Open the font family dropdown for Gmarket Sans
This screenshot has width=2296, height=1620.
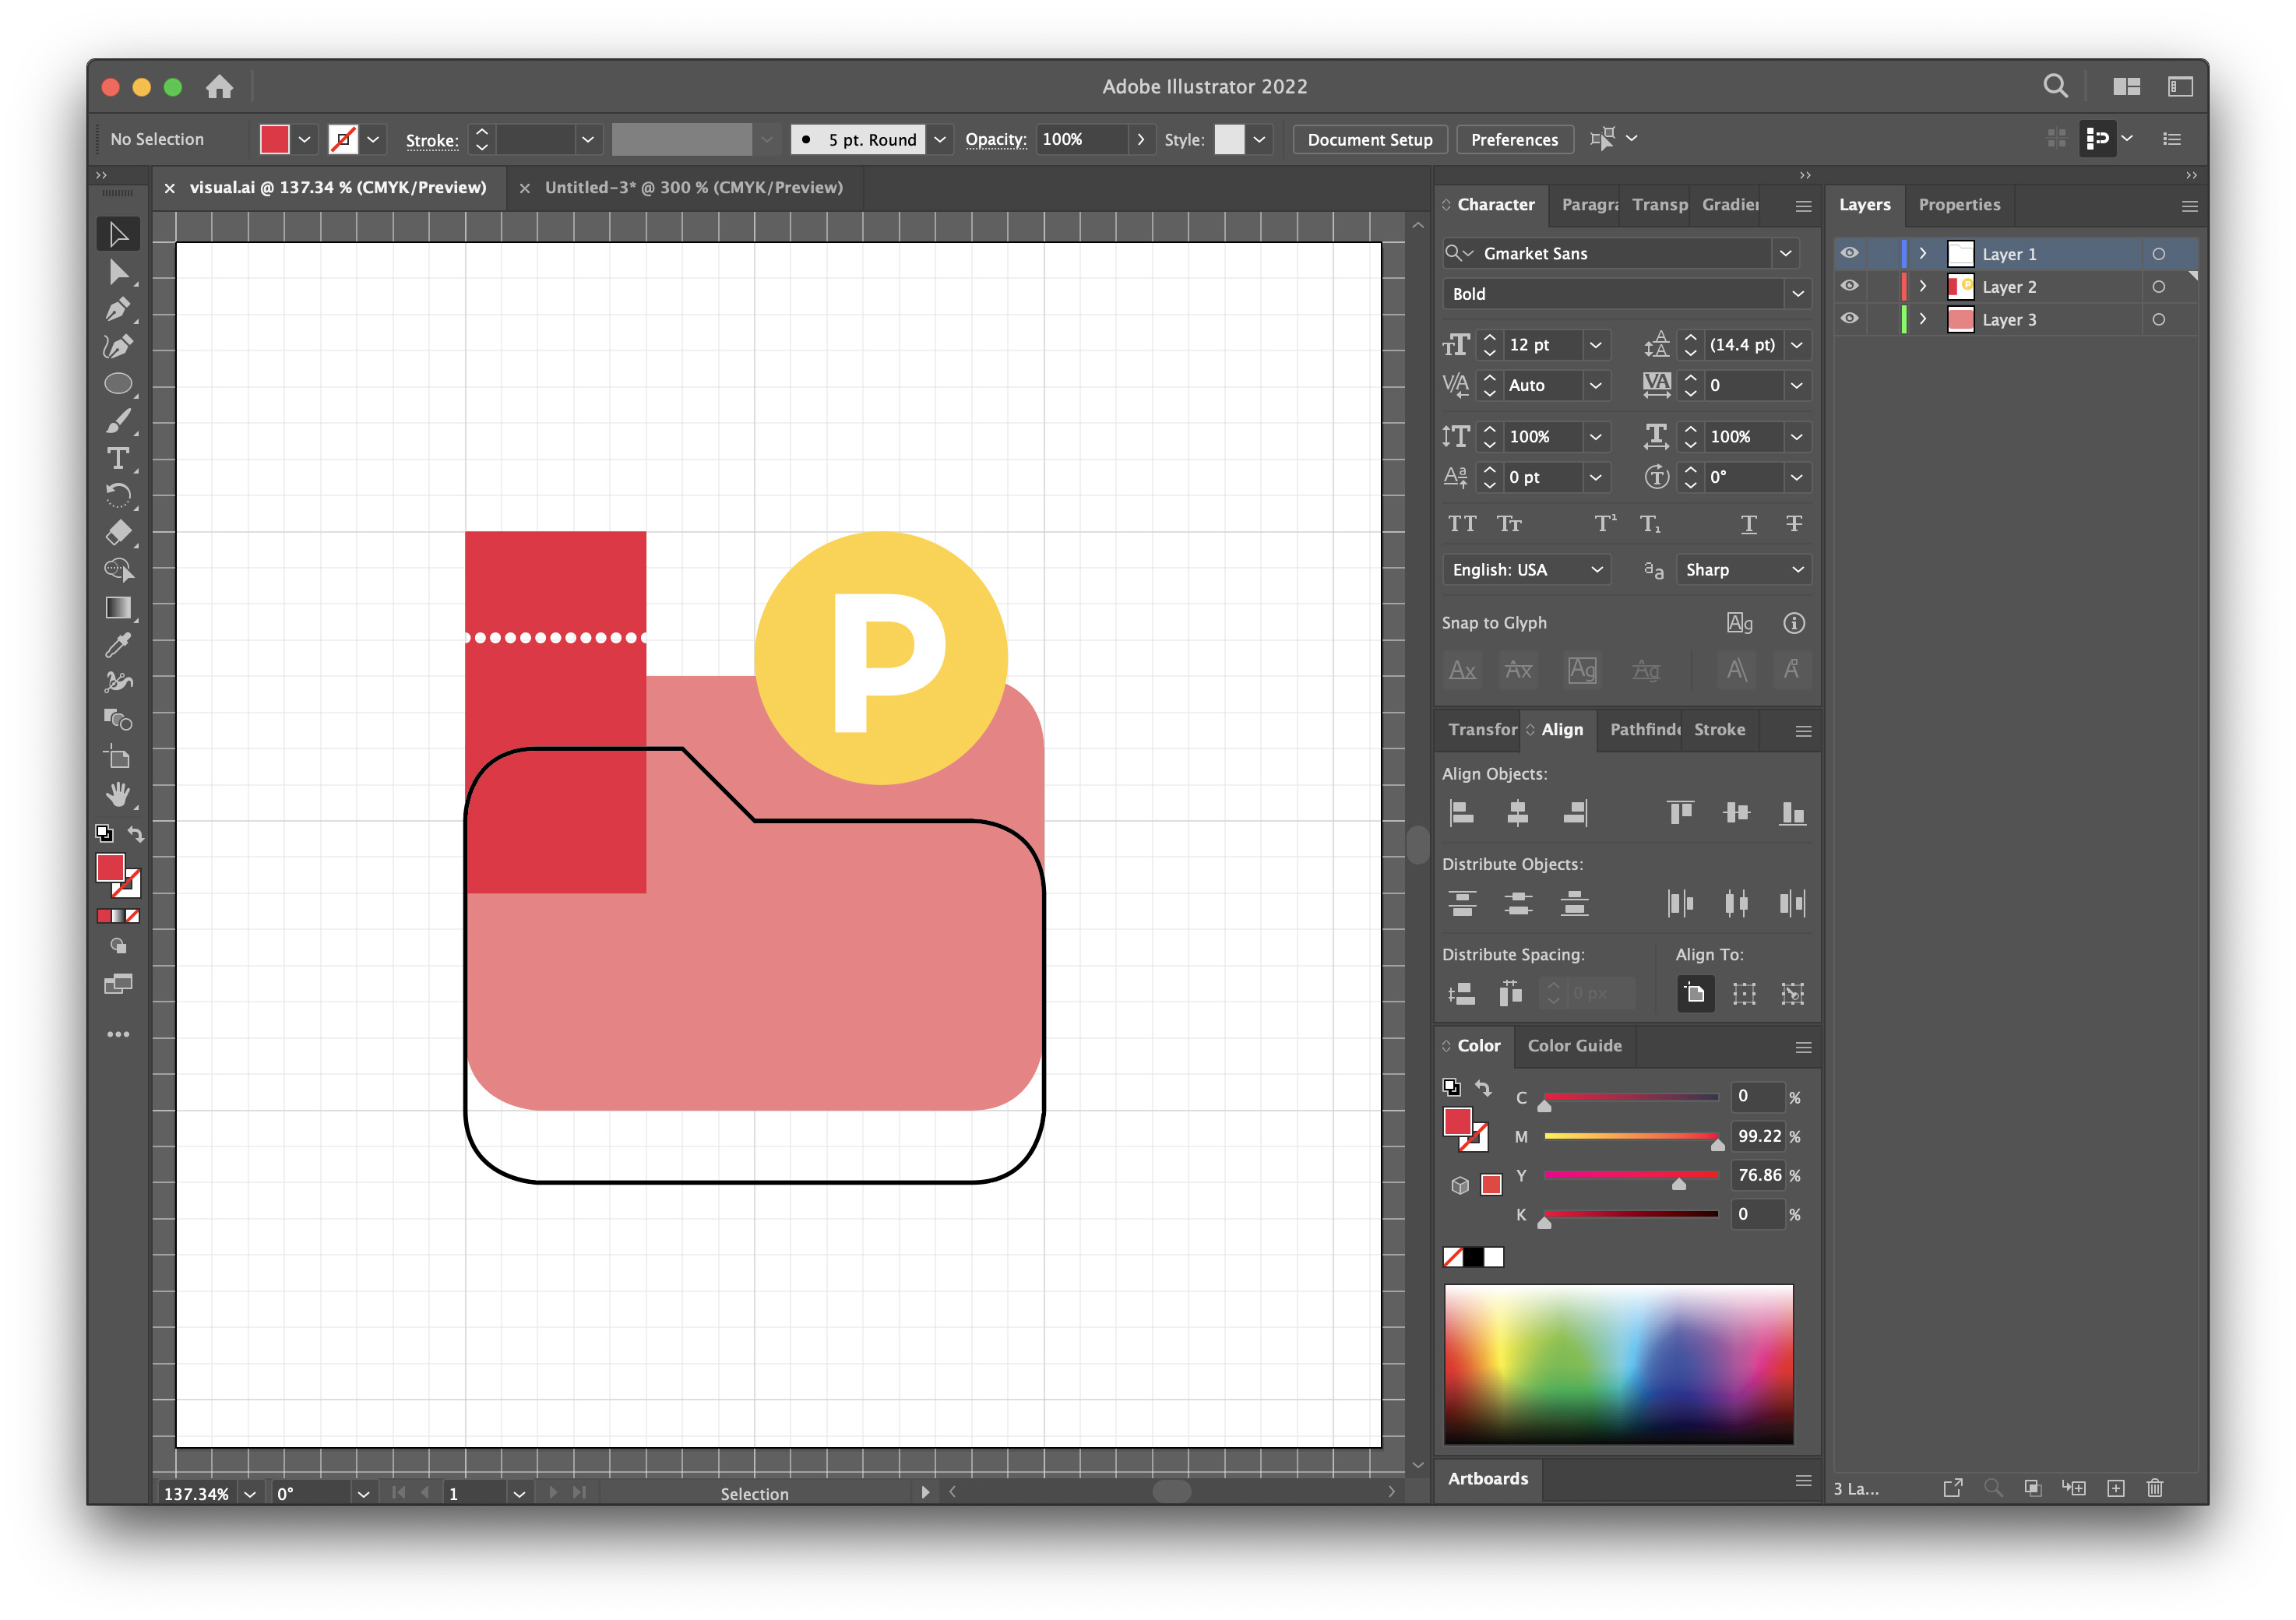coord(1785,253)
